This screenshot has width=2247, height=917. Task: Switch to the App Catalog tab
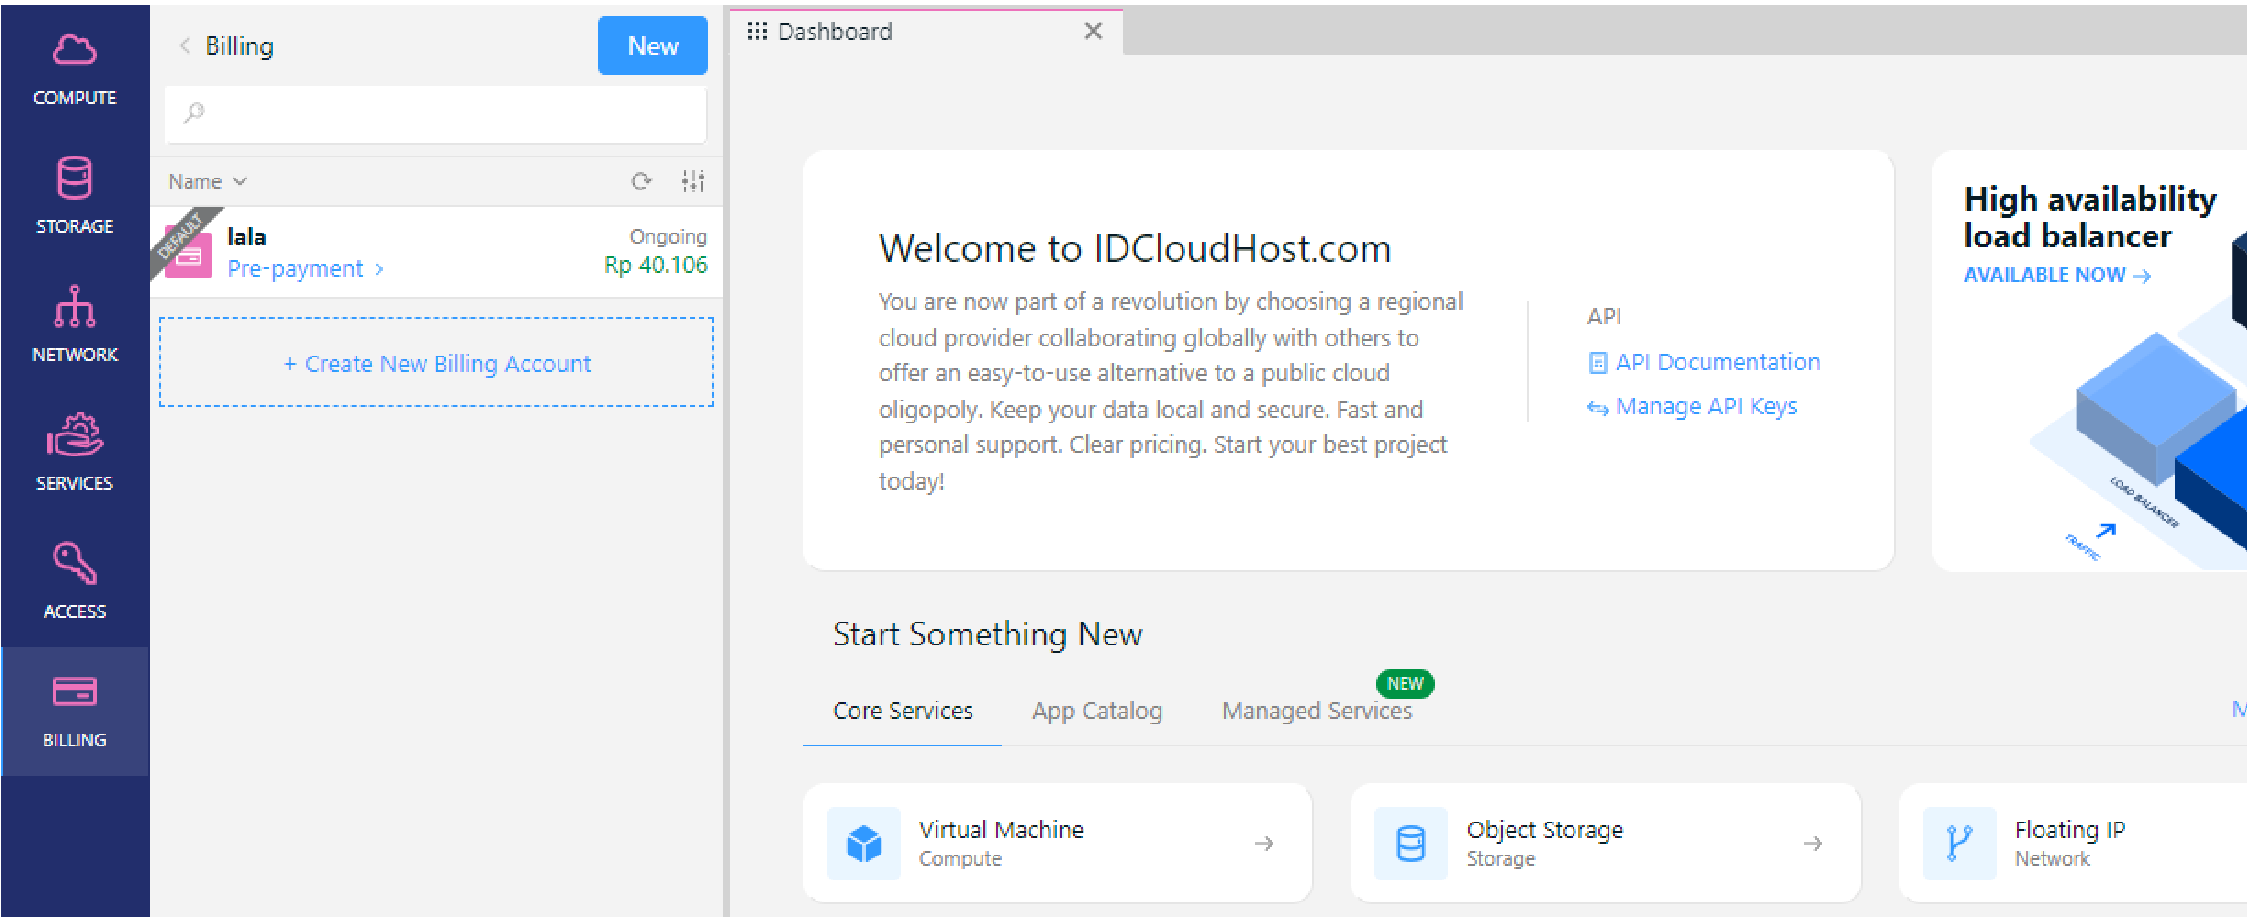pos(1097,711)
